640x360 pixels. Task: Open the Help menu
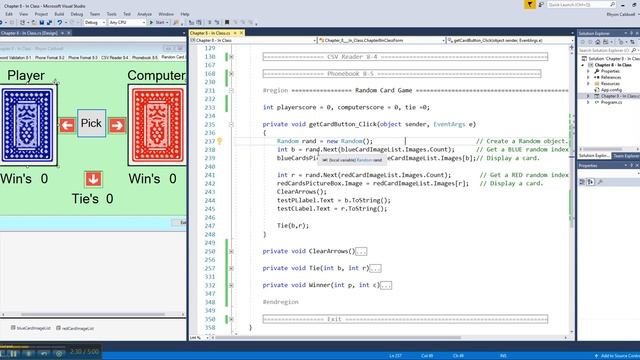coord(185,14)
